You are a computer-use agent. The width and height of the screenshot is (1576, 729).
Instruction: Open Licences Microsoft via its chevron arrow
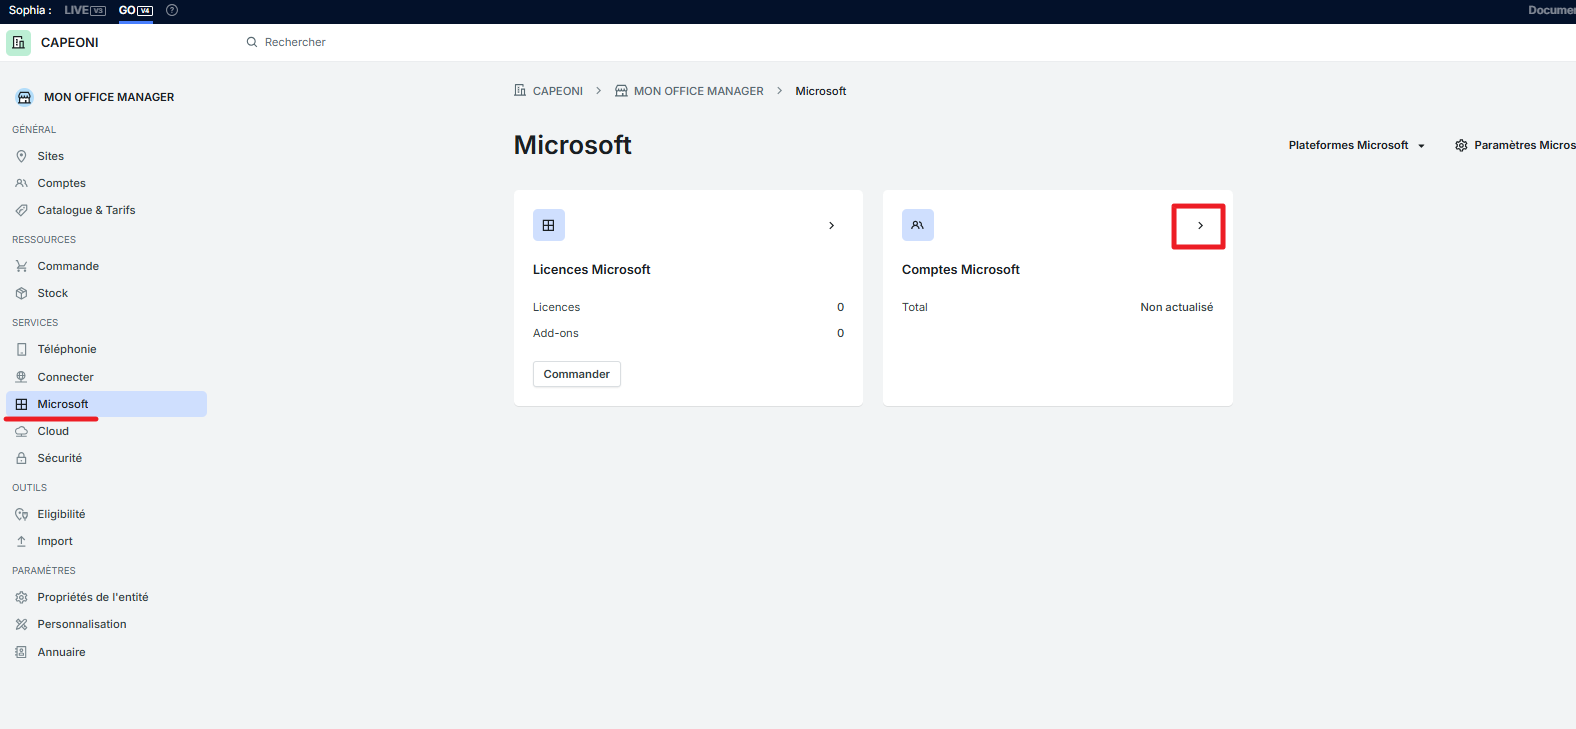831,225
